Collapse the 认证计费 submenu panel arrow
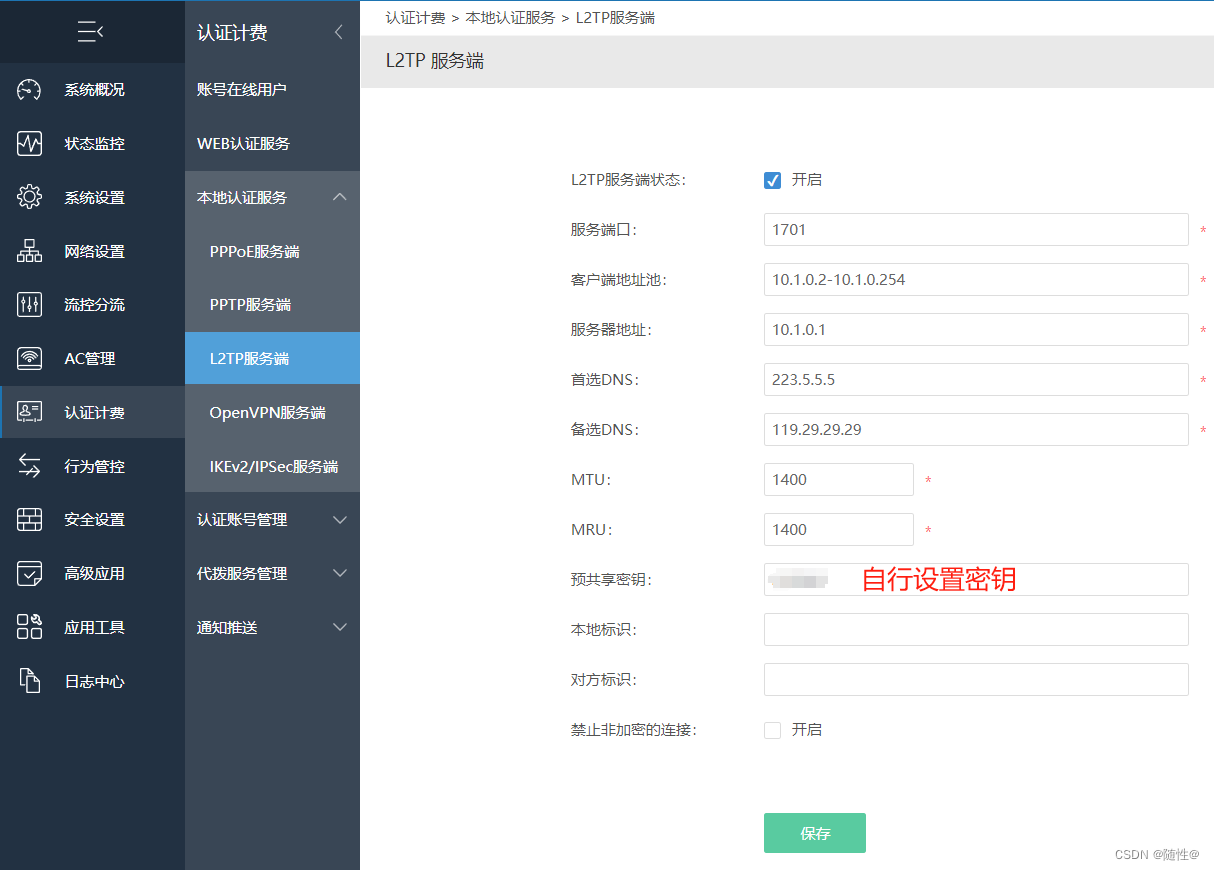Viewport: 1214px width, 870px height. click(x=338, y=32)
